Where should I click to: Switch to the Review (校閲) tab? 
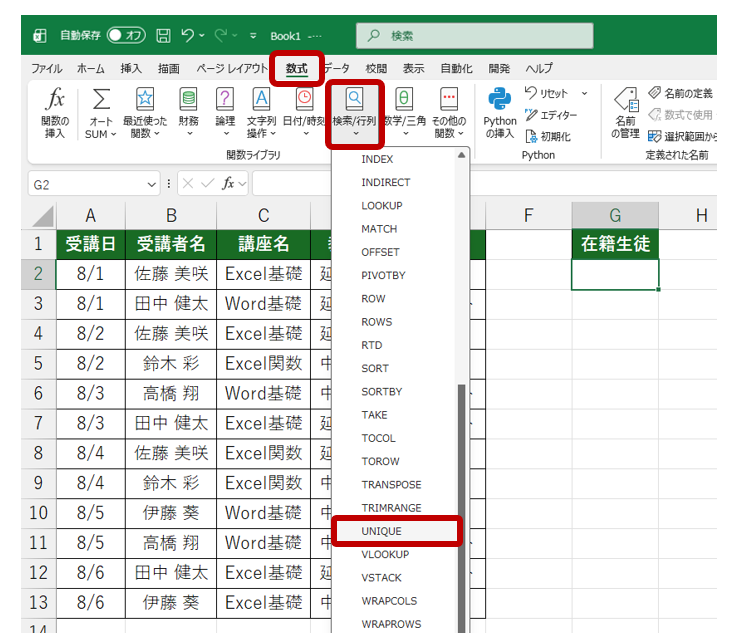coord(376,69)
